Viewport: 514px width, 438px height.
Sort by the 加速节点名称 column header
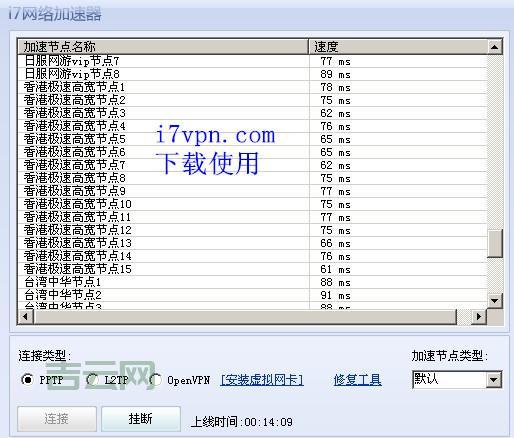tap(163, 47)
